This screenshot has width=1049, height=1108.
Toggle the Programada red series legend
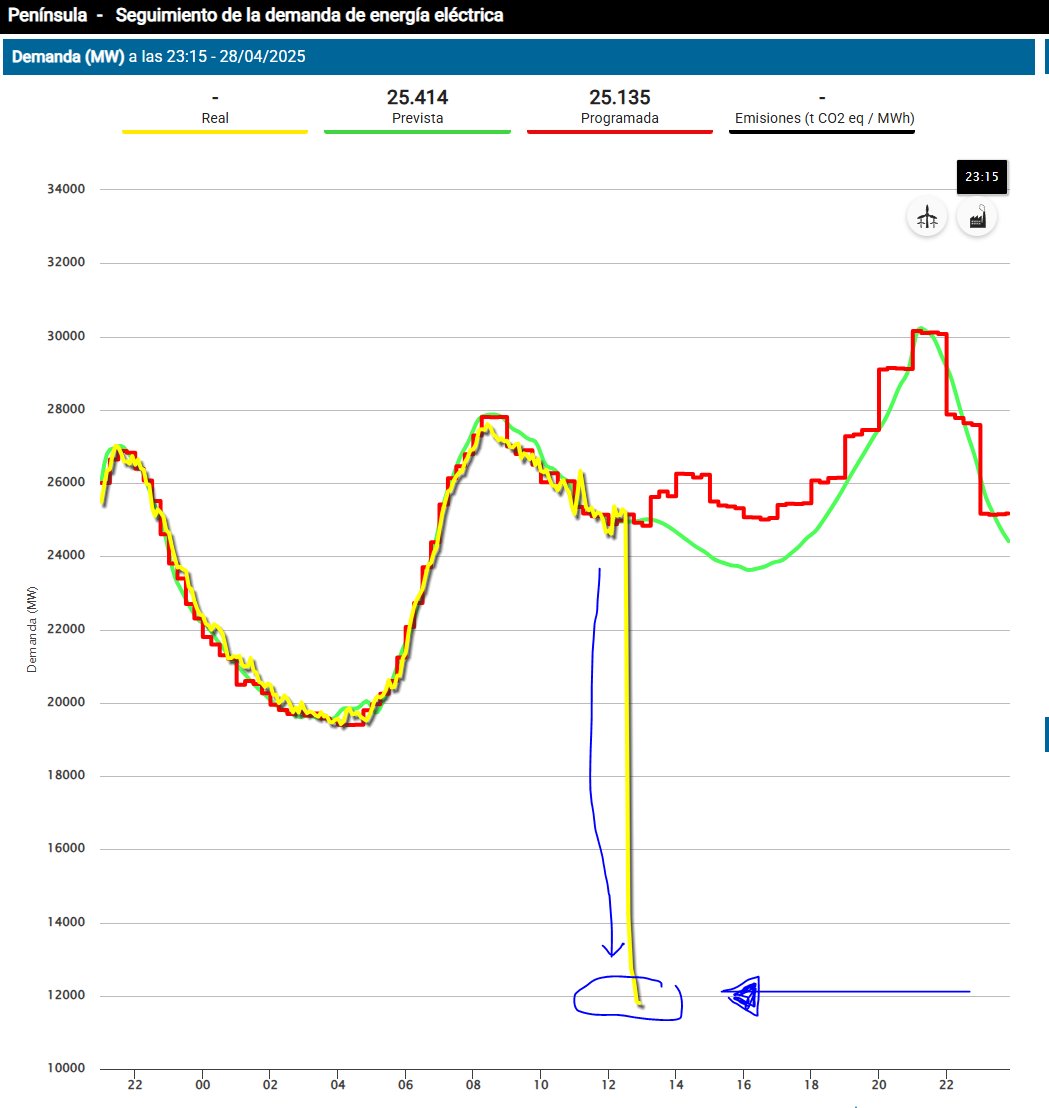(620, 118)
